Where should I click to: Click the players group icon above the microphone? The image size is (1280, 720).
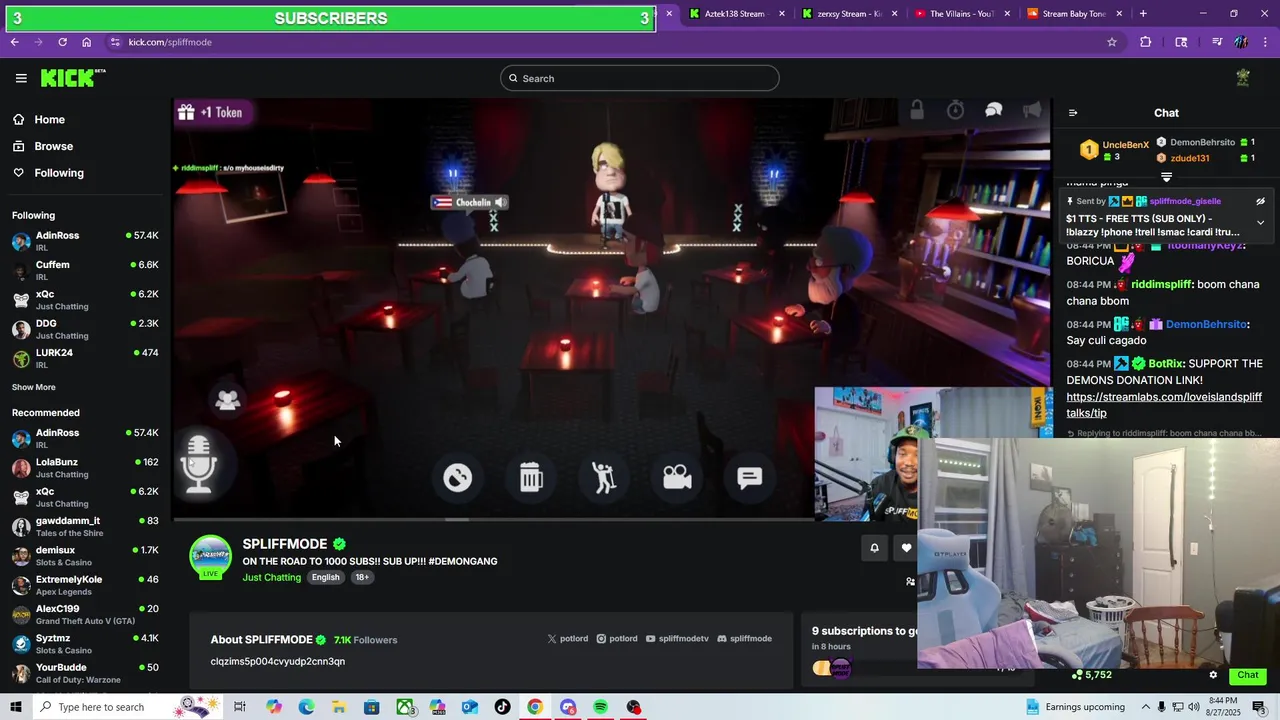point(228,400)
